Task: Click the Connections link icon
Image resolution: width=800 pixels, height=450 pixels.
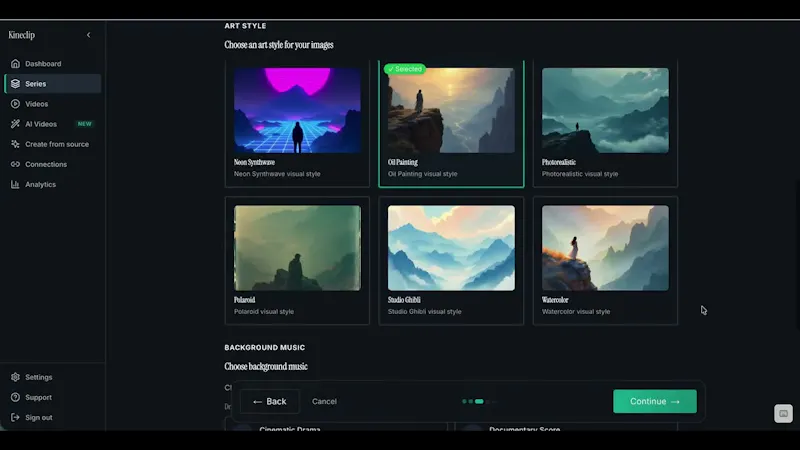Action: click(15, 164)
